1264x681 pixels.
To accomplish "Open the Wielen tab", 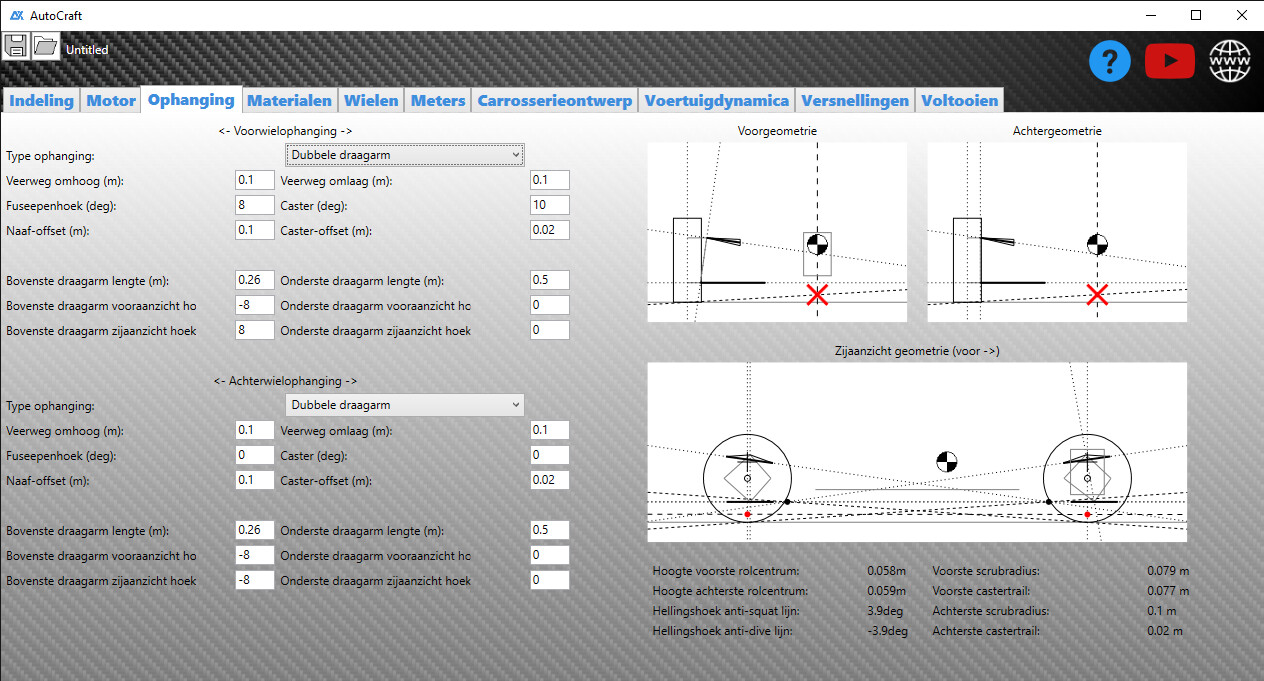I will (x=371, y=100).
